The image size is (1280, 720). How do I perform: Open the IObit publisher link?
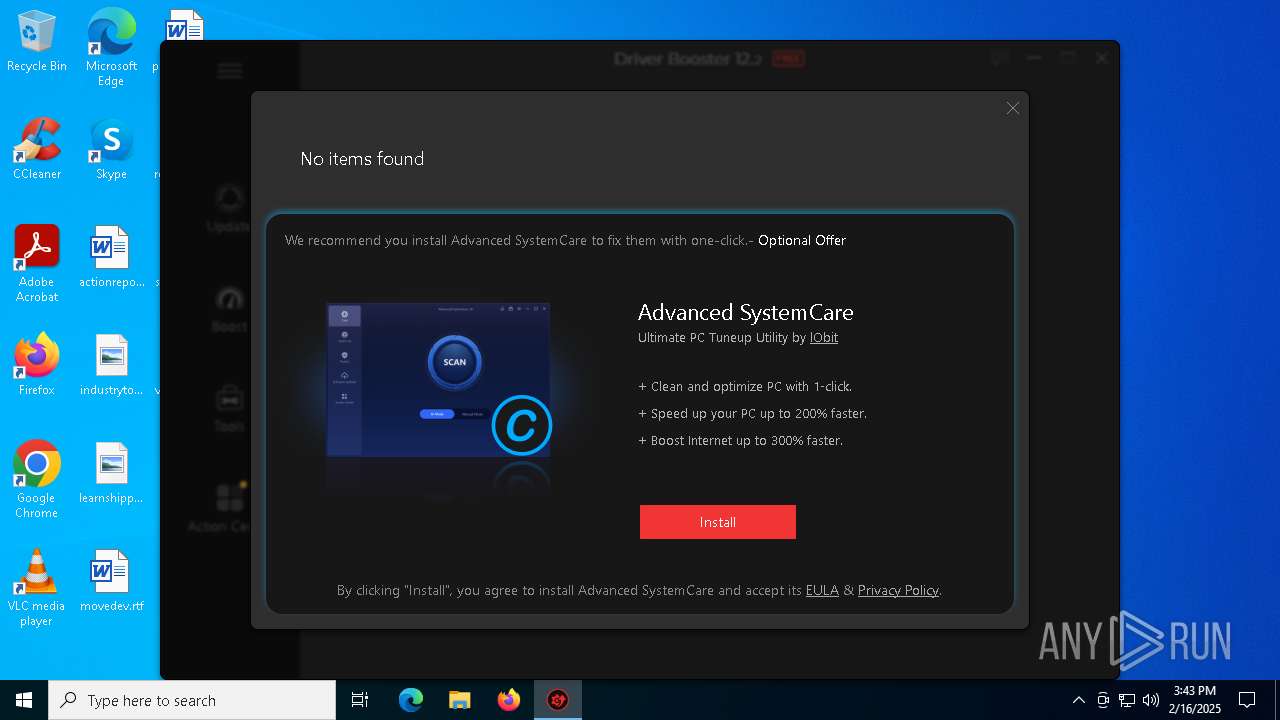click(824, 338)
